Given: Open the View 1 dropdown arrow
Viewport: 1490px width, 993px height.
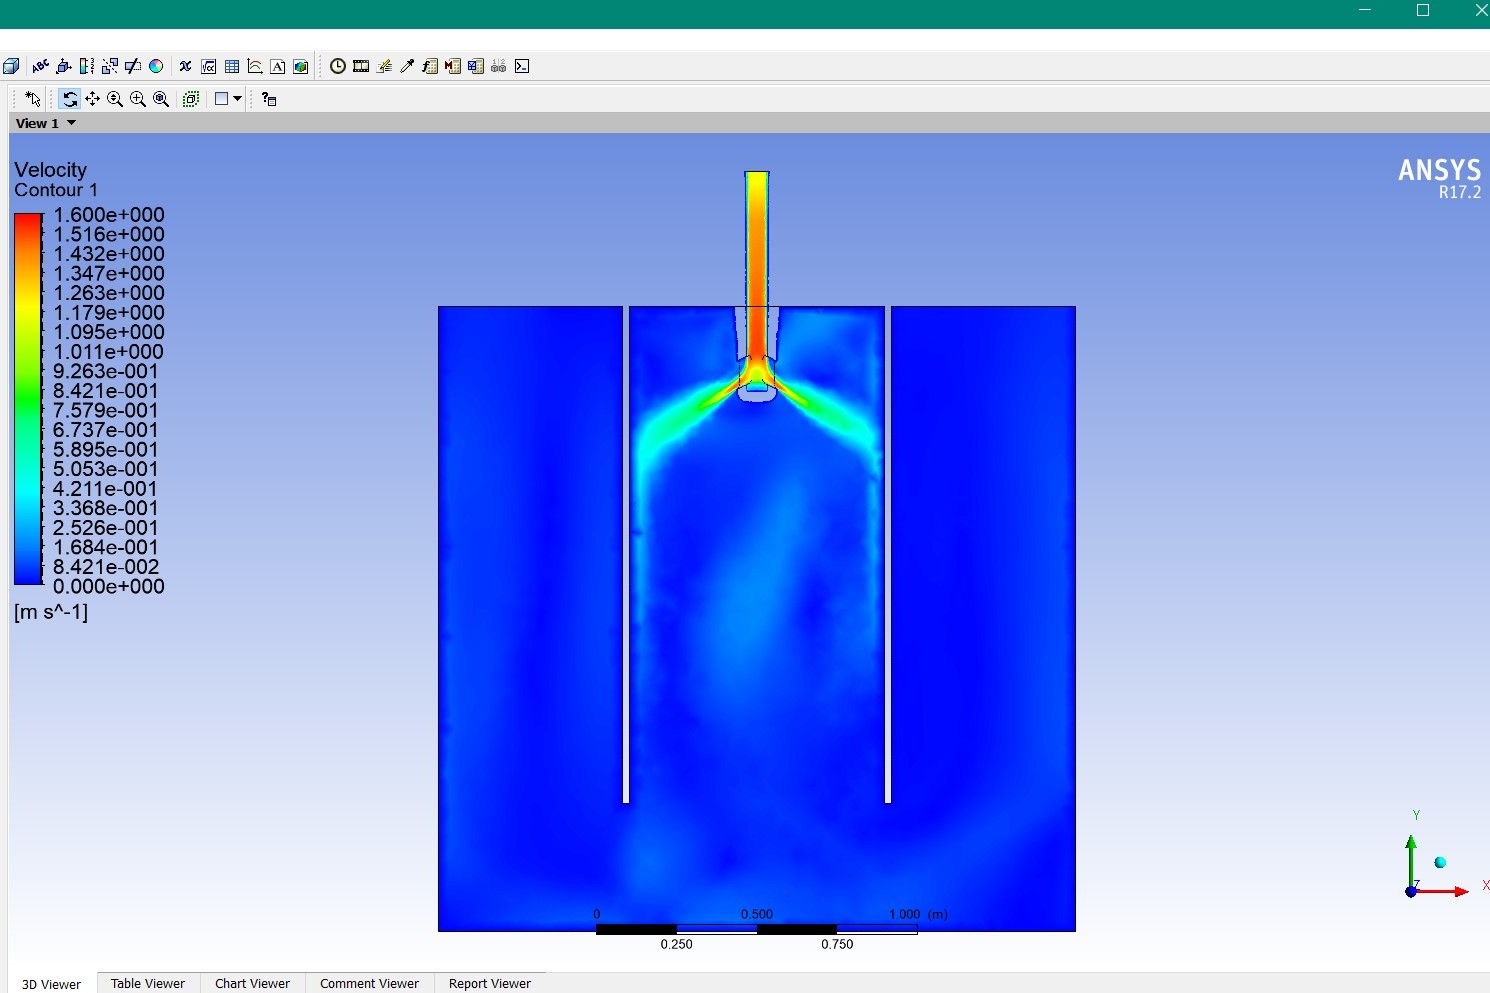Looking at the screenshot, I should coord(71,123).
